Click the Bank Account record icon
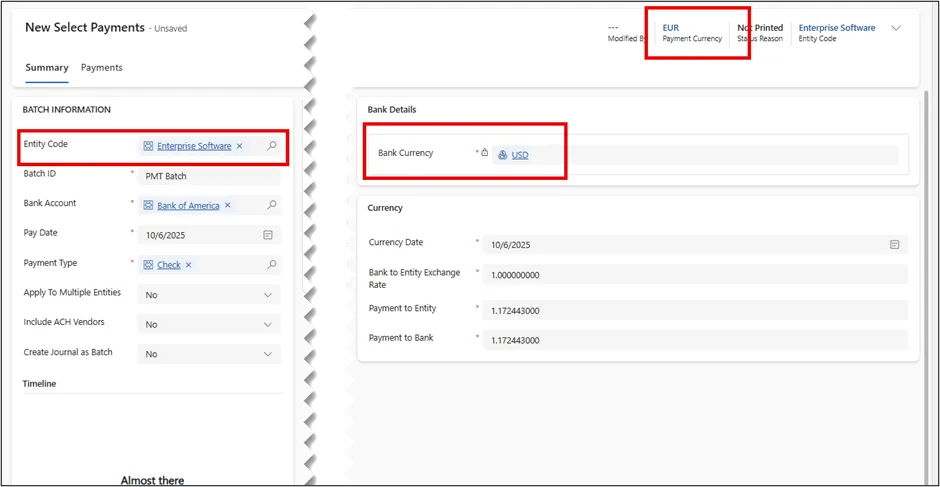The image size is (940, 487). 148,206
